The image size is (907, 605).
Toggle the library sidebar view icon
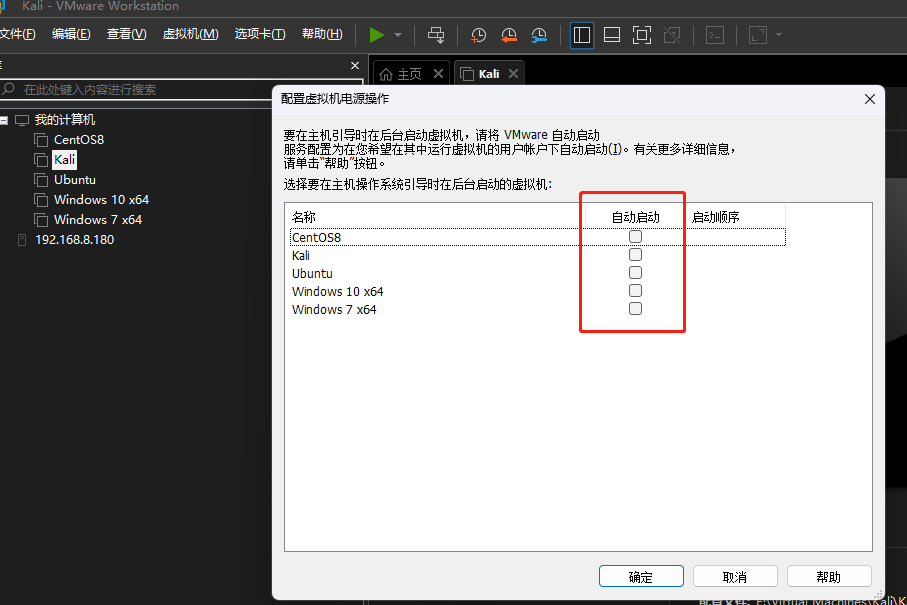[x=582, y=35]
